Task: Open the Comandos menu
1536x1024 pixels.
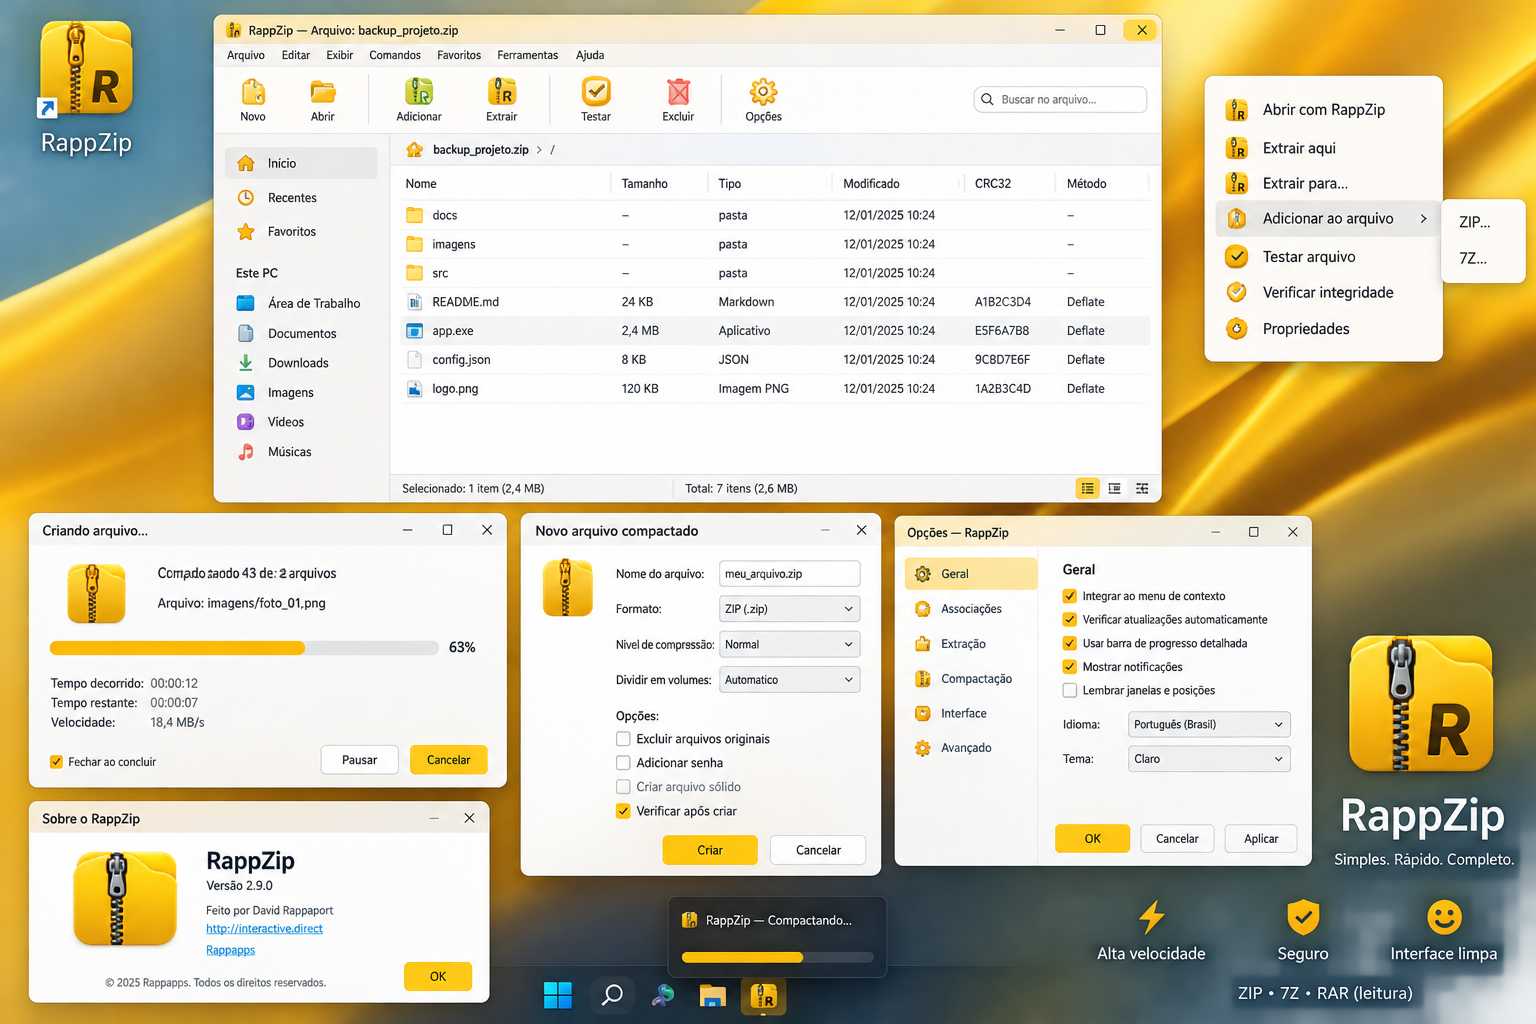Action: 395,55
